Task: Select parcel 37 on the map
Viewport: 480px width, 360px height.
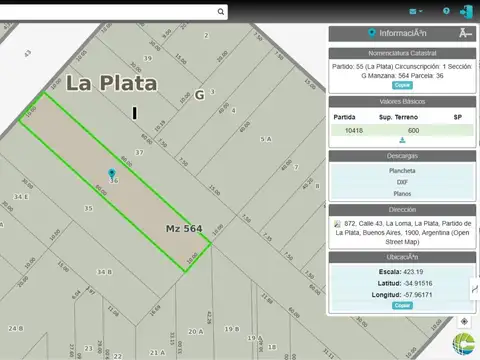Action: [x=139, y=153]
